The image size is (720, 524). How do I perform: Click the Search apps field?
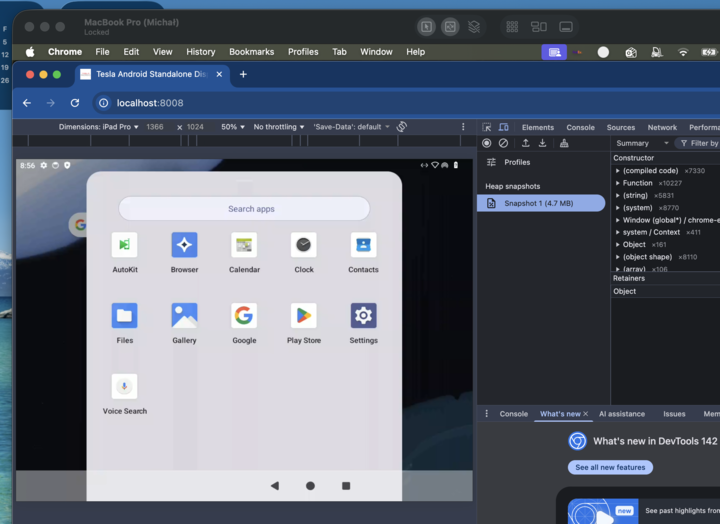click(244, 208)
